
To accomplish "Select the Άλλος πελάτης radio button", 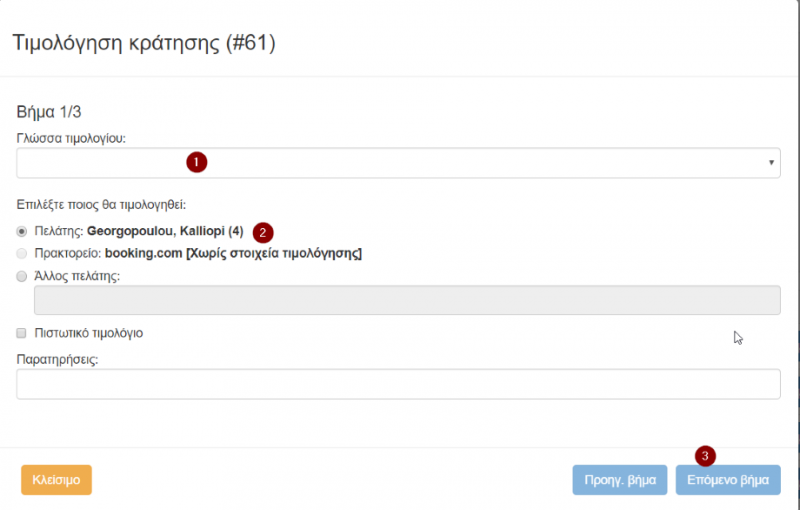I will [23, 277].
